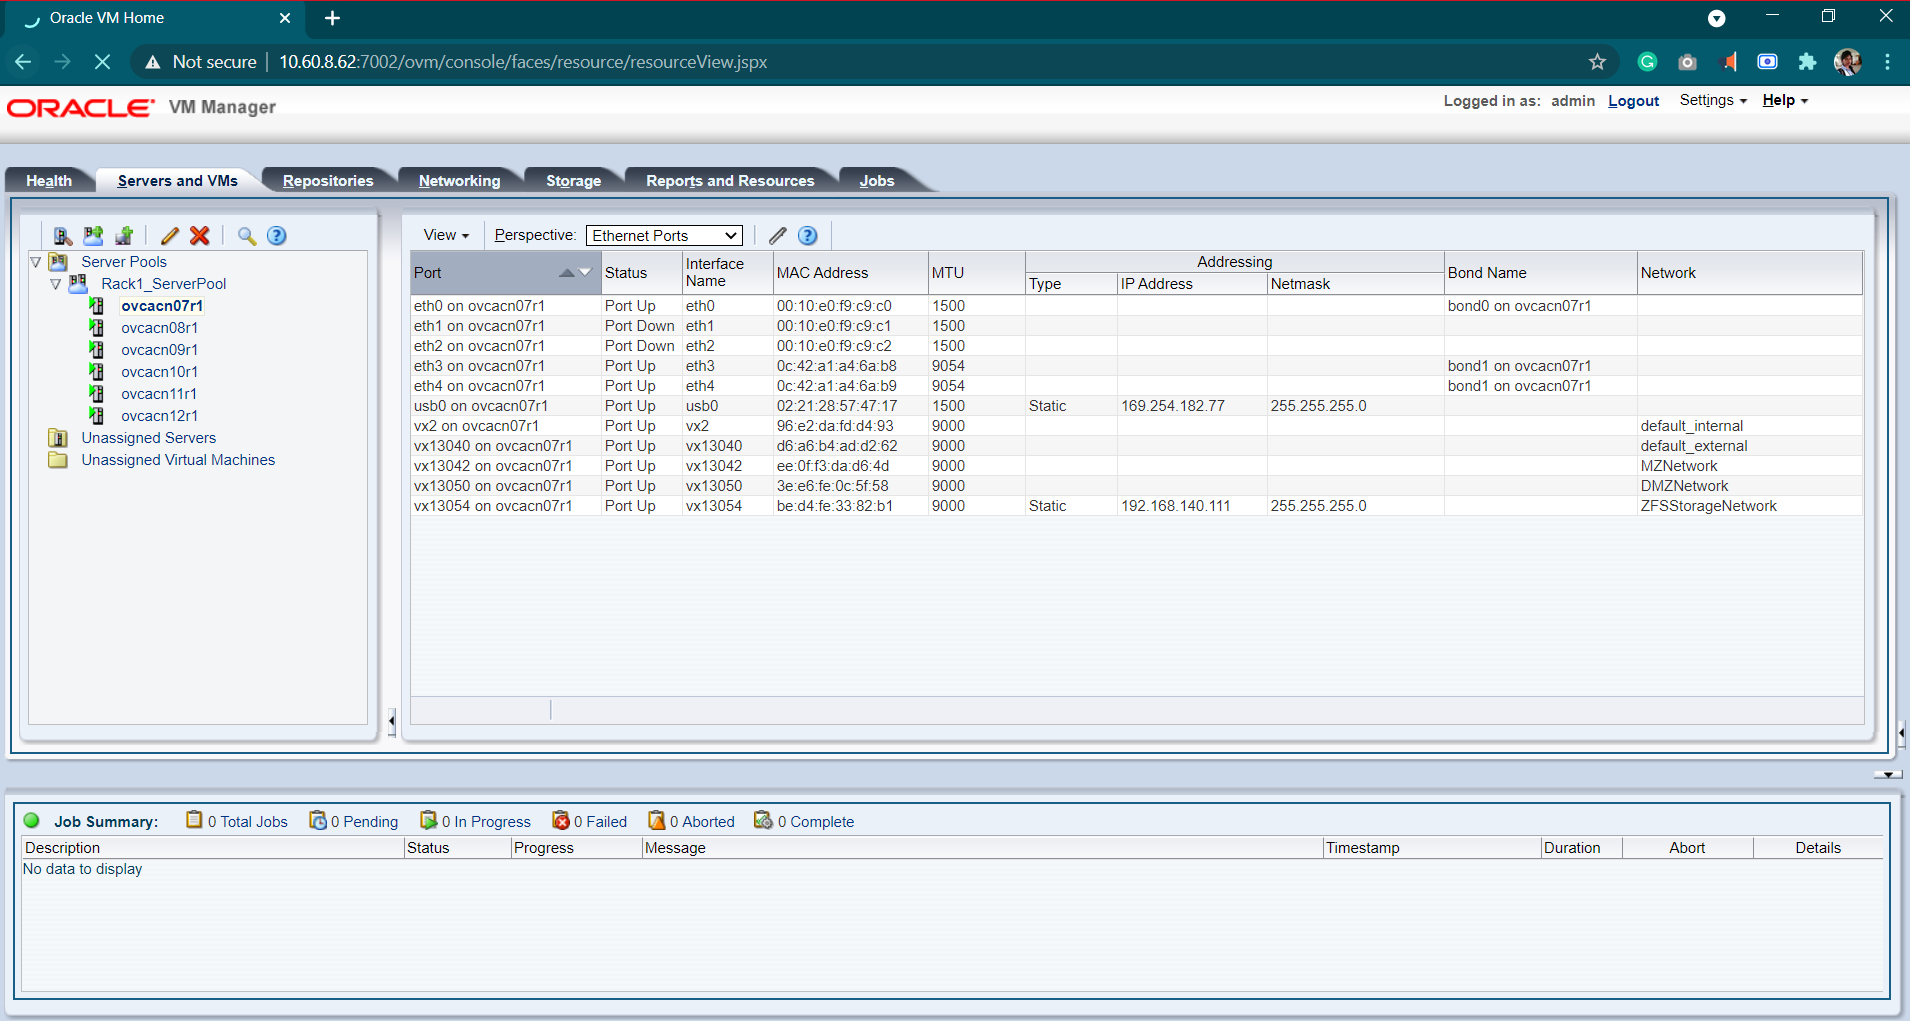Open the Help dropdown menu
Screen dimensions: 1910x1021
pyautogui.click(x=1785, y=100)
